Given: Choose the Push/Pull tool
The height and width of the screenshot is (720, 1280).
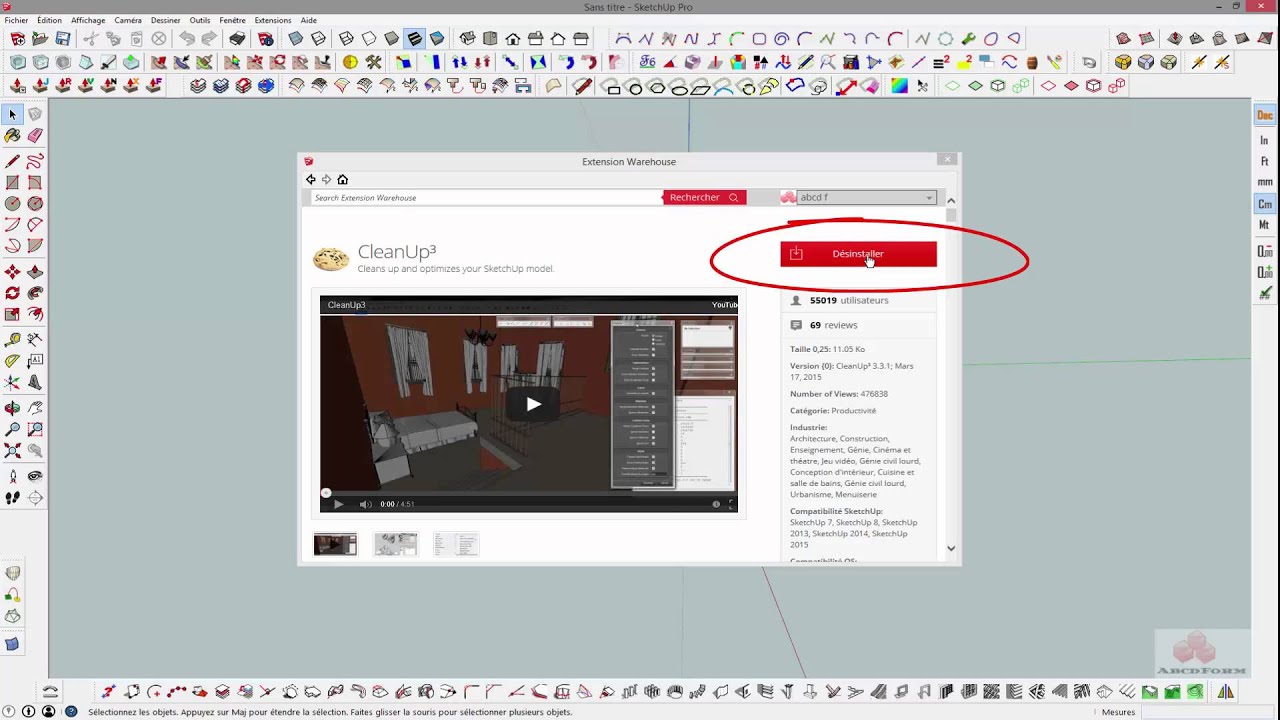Looking at the screenshot, I should (x=35, y=272).
